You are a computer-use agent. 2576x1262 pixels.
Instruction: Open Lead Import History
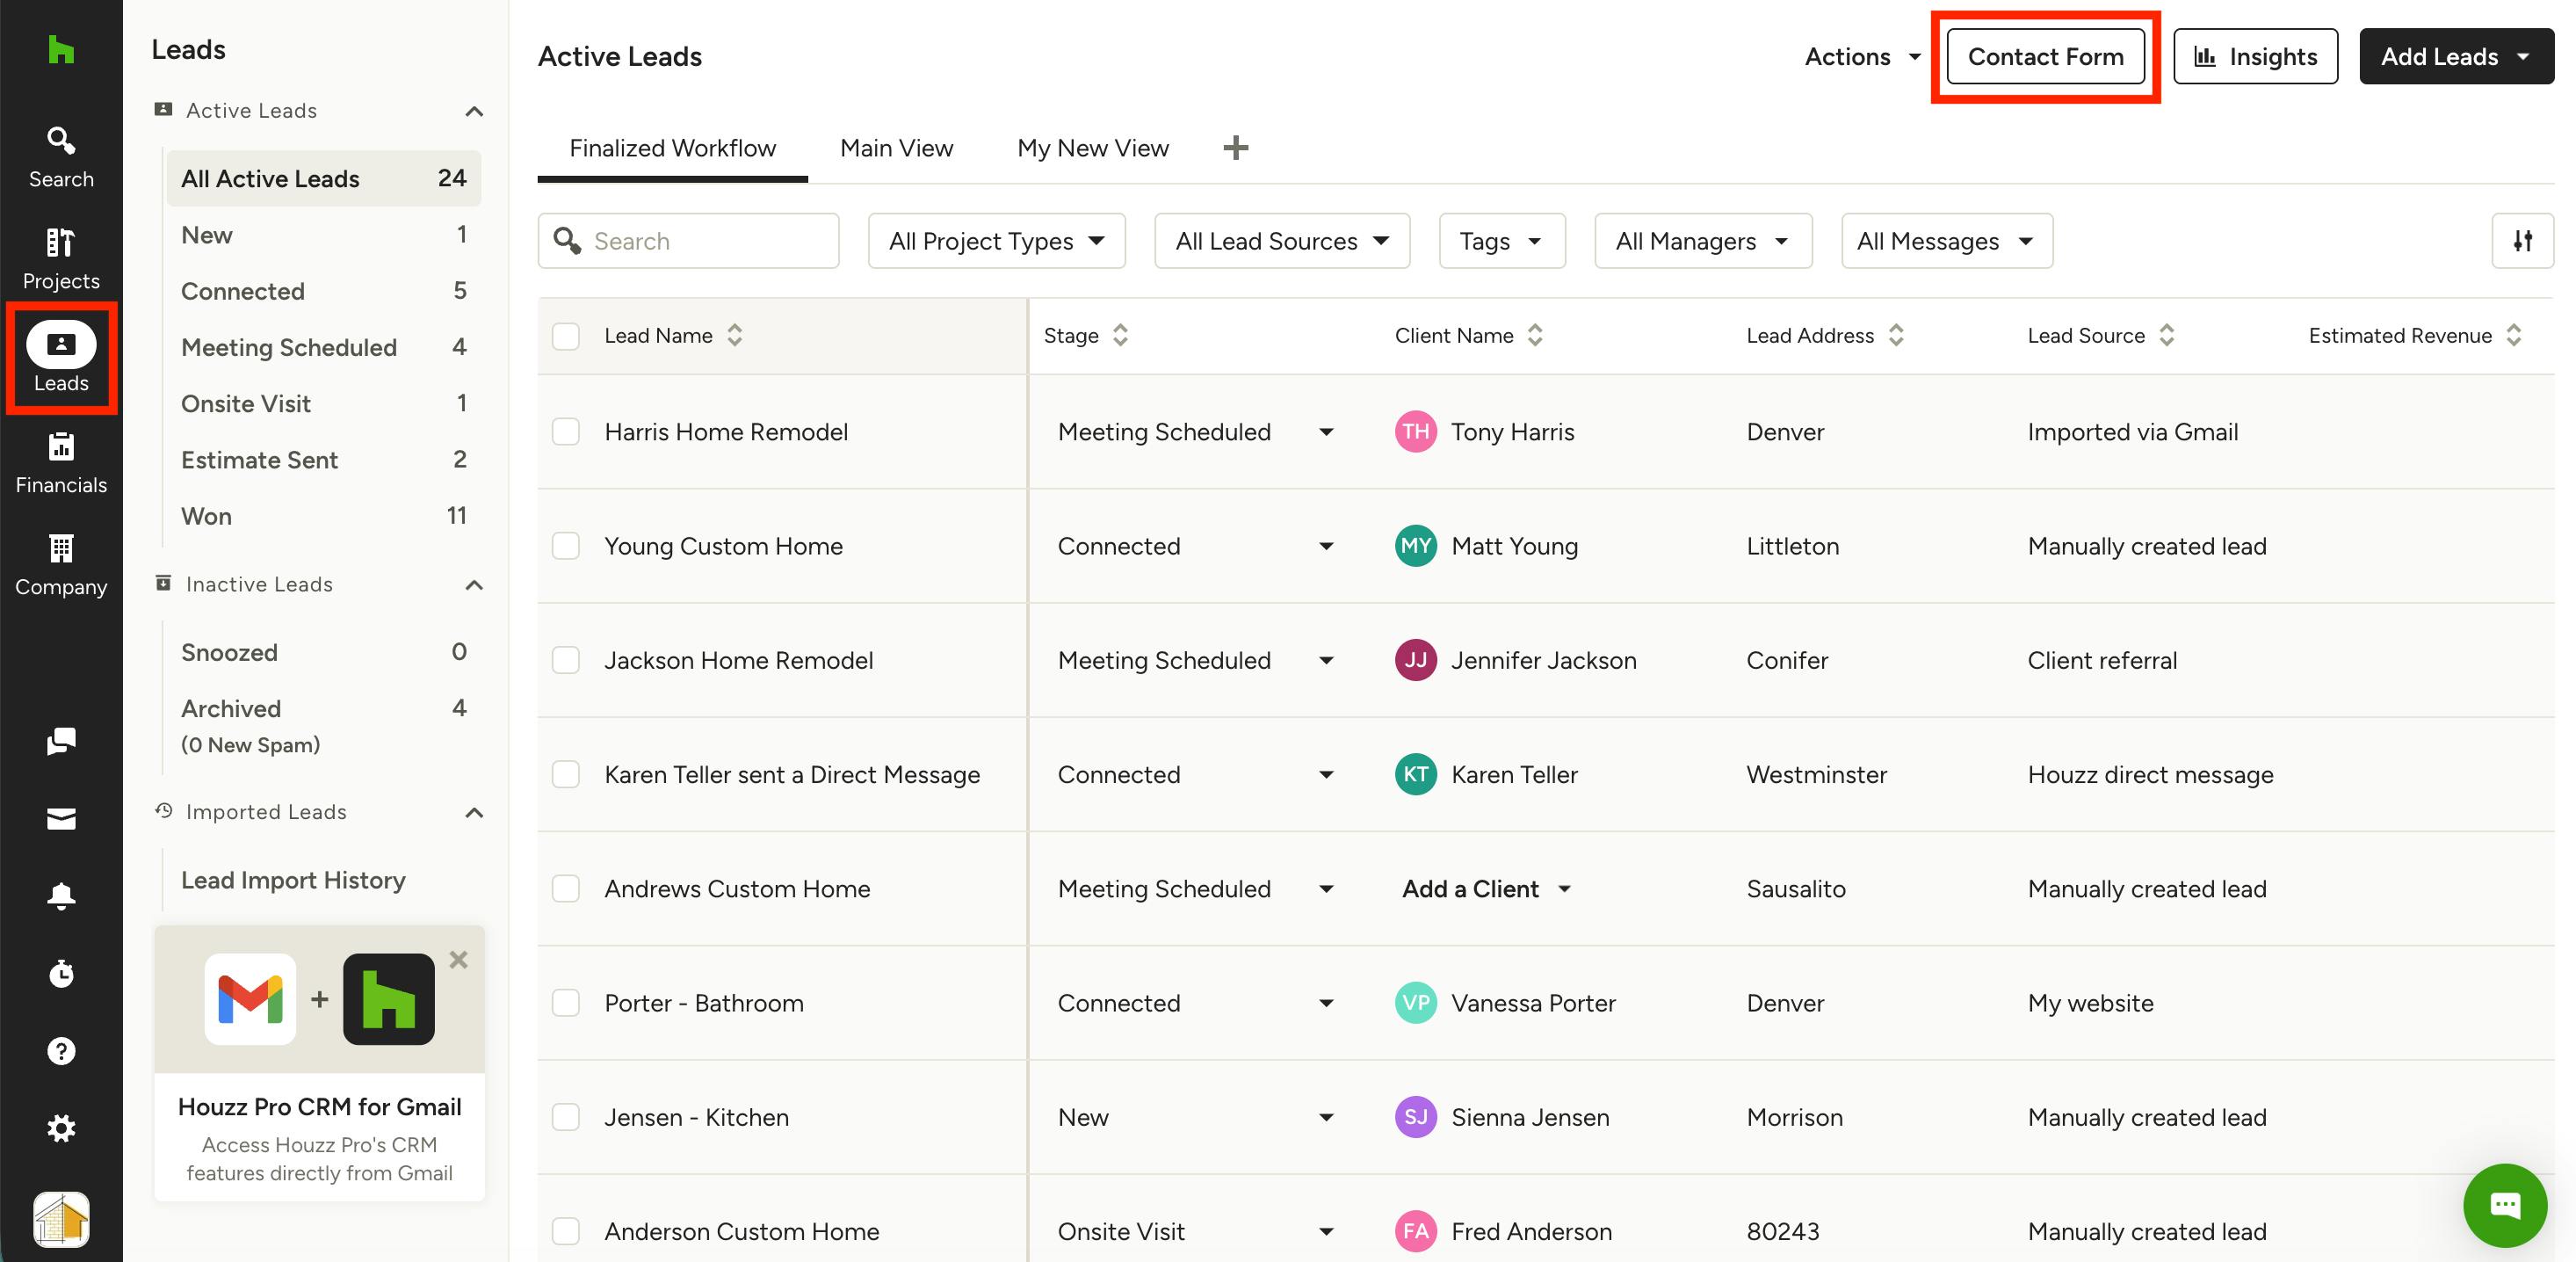click(293, 880)
